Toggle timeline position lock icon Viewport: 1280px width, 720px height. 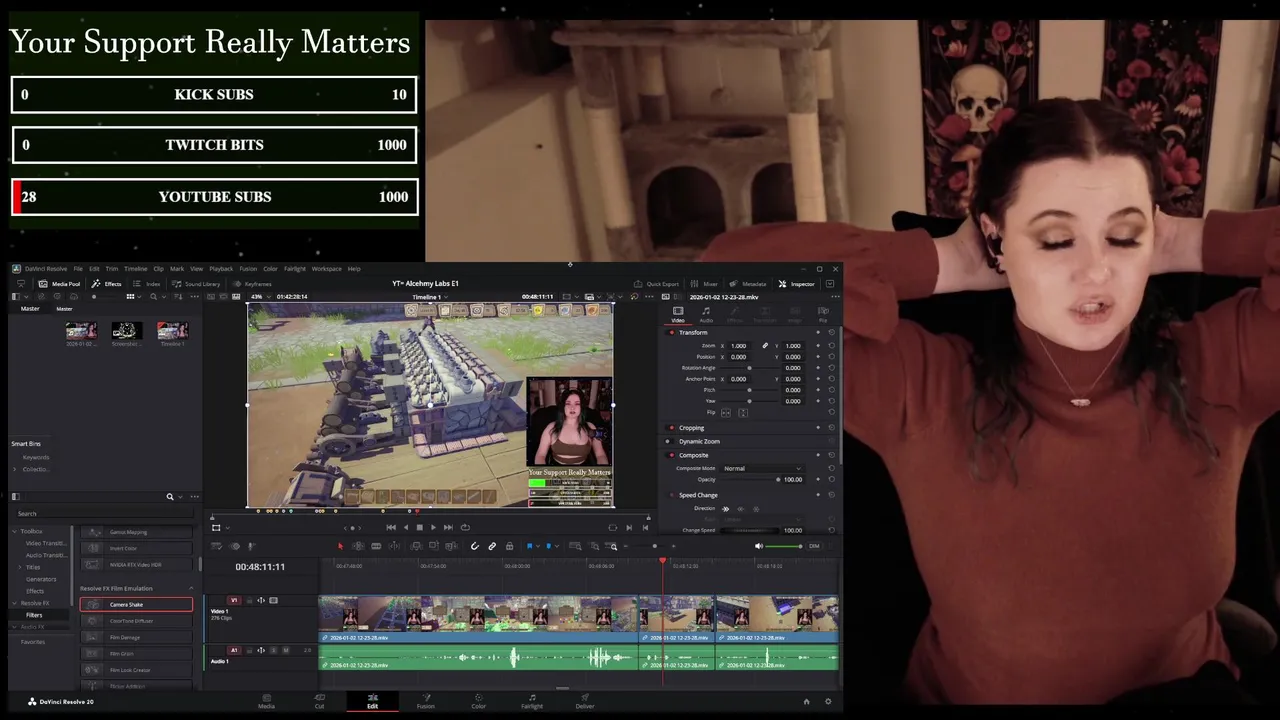509,546
